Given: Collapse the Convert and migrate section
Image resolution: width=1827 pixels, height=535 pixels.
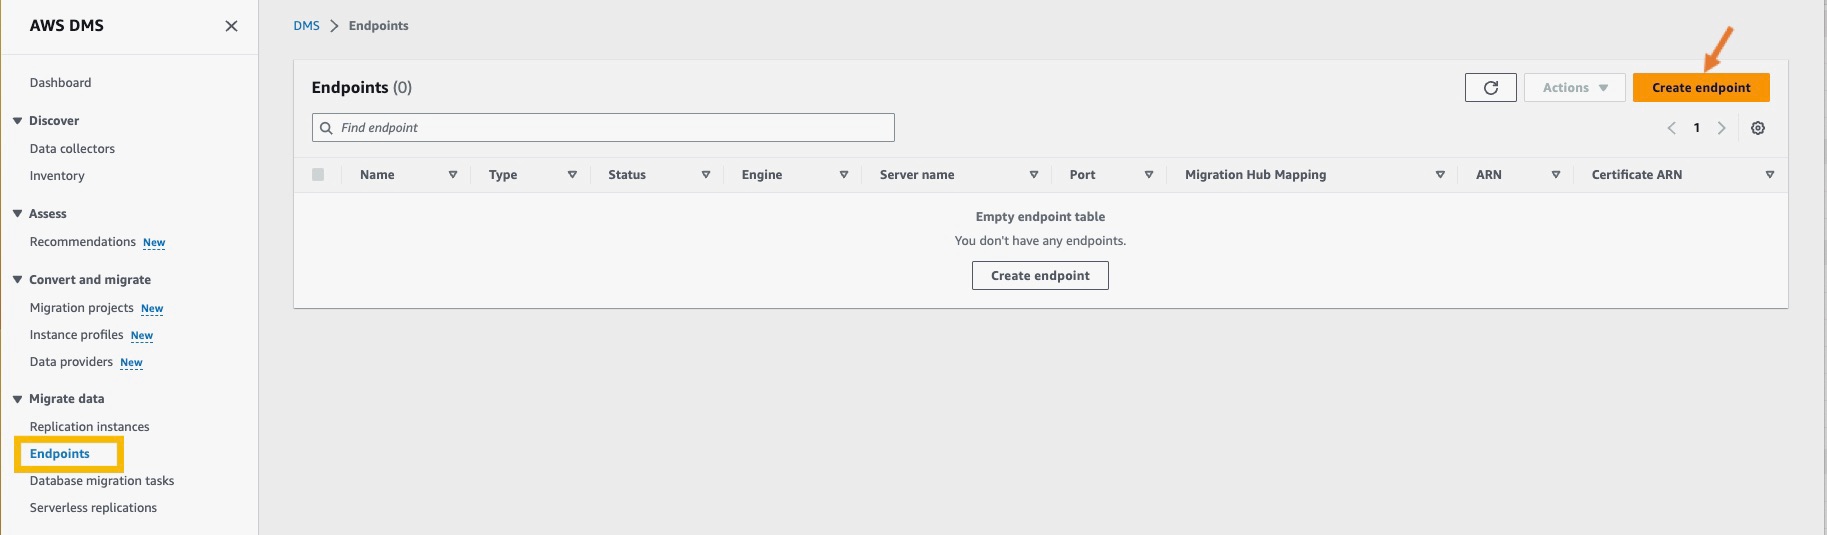Looking at the screenshot, I should click(x=17, y=280).
